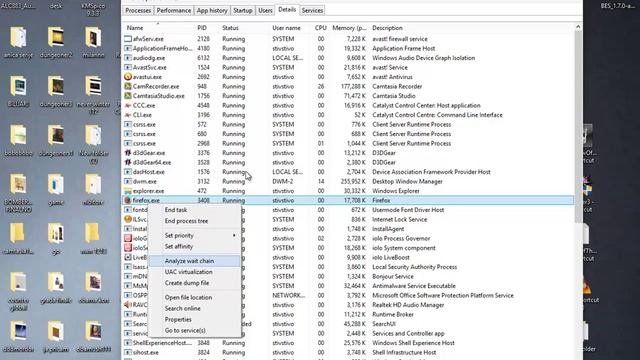Click the CCC.exe red icon
This screenshot has width=640, height=360.
tap(128, 105)
